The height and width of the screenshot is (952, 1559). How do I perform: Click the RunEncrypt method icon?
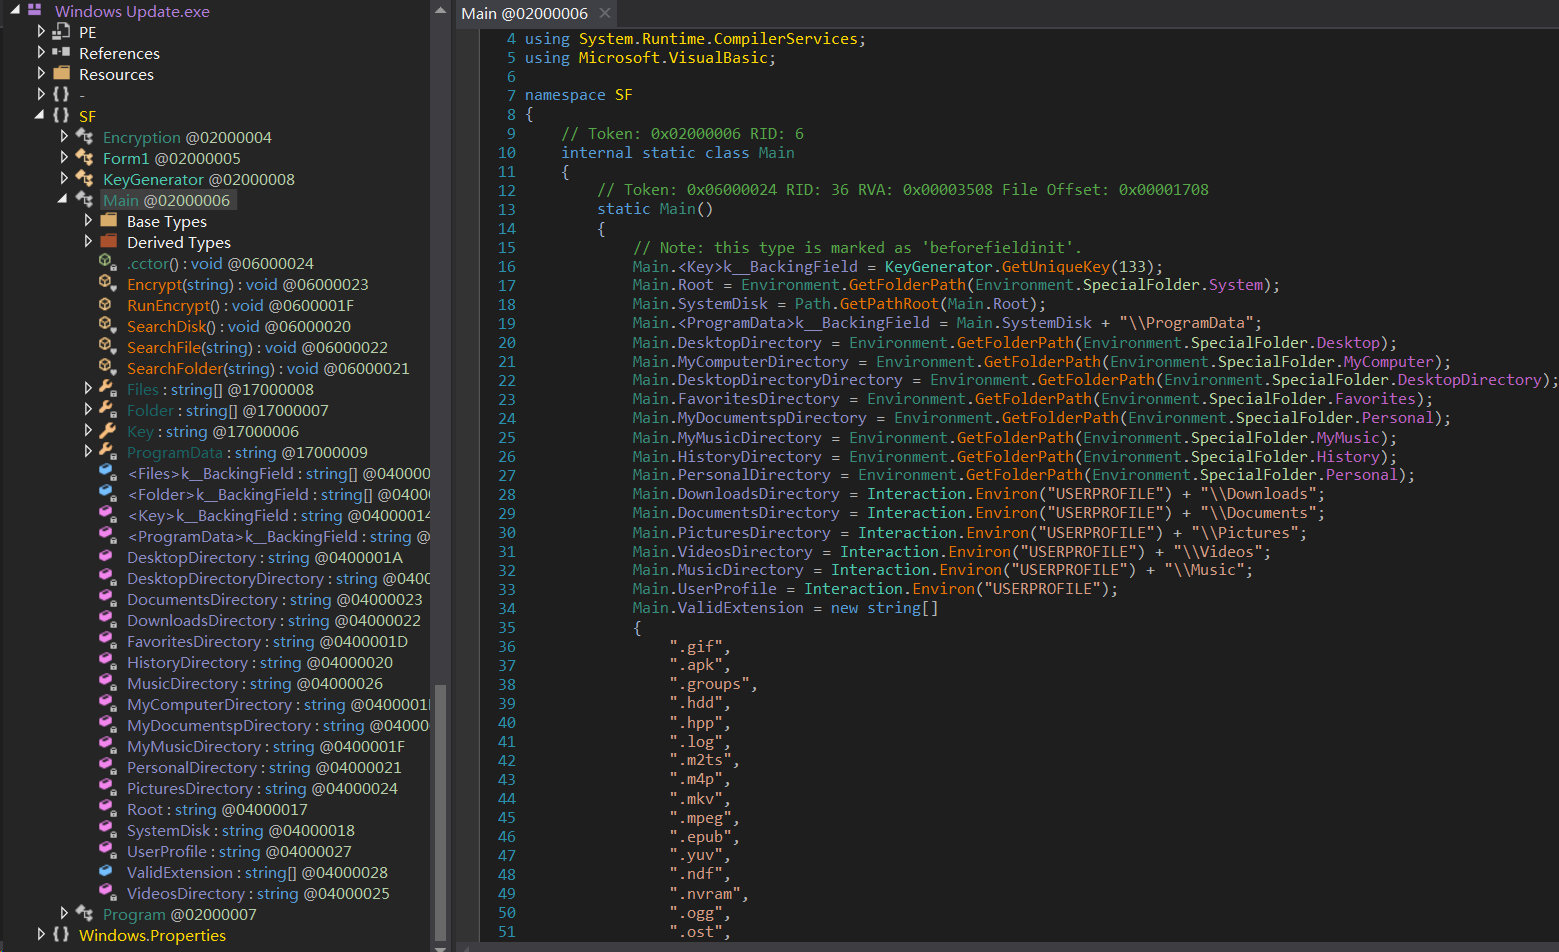coord(107,304)
